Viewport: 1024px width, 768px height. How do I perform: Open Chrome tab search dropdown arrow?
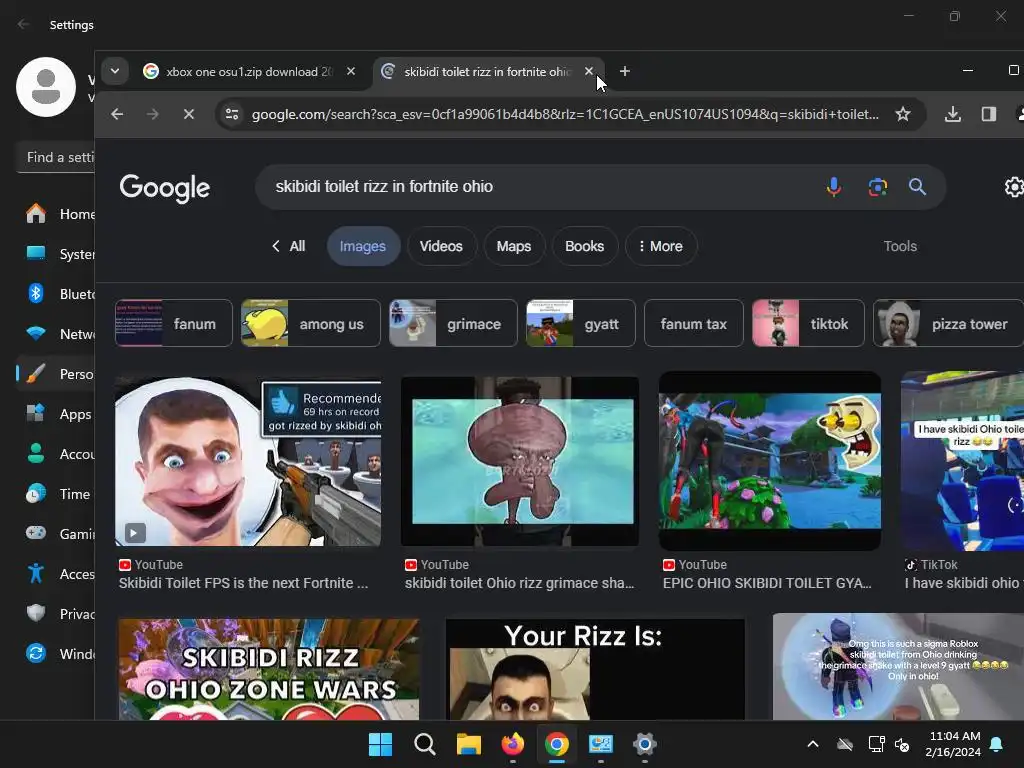115,71
